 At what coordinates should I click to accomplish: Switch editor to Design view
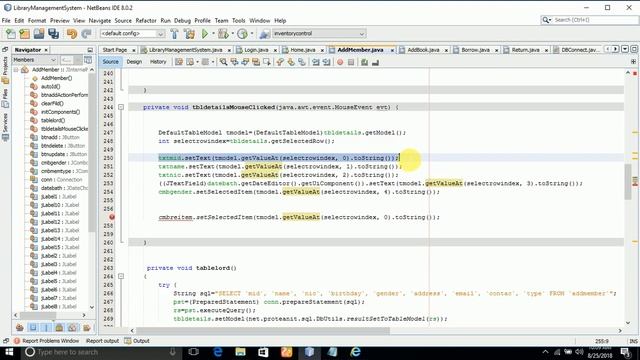click(x=134, y=62)
